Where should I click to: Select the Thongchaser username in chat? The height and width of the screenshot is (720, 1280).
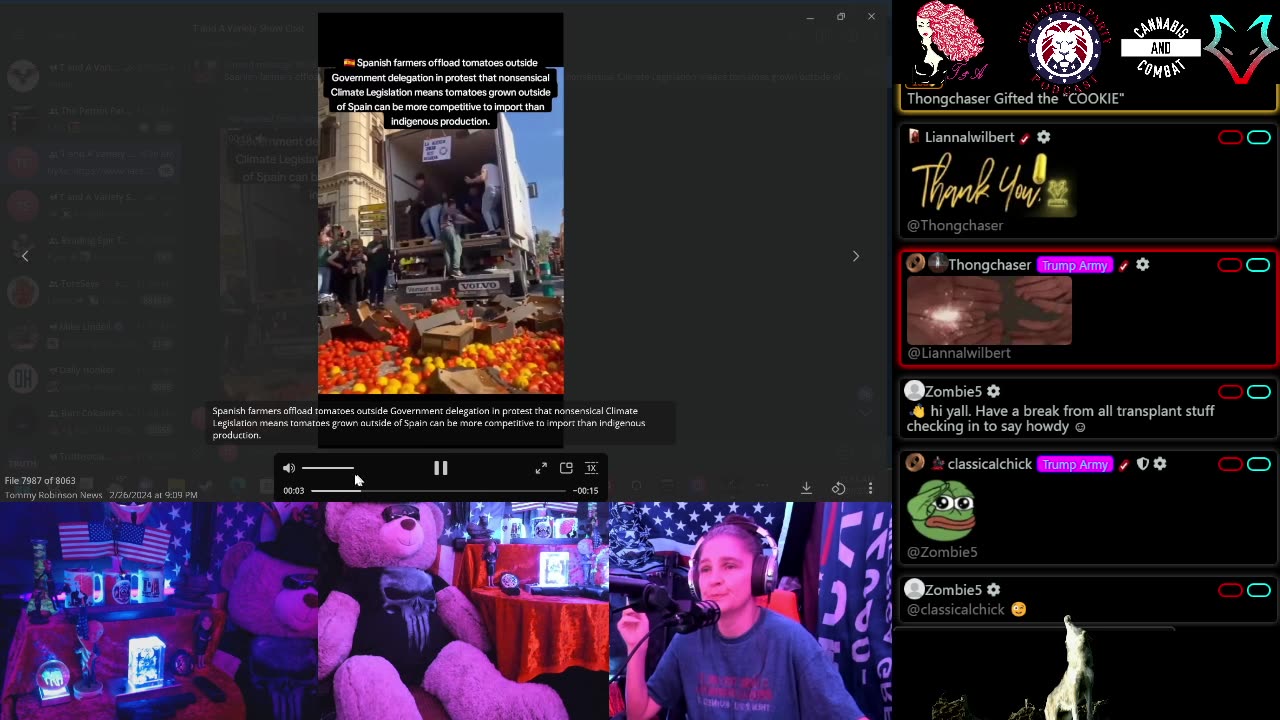coord(989,265)
